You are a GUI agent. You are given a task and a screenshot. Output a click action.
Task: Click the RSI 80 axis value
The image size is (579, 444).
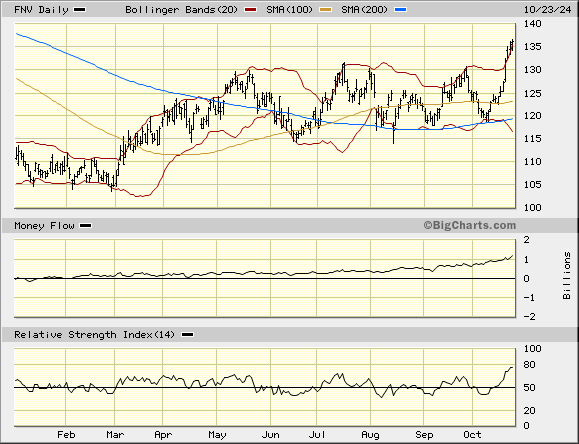click(530, 365)
